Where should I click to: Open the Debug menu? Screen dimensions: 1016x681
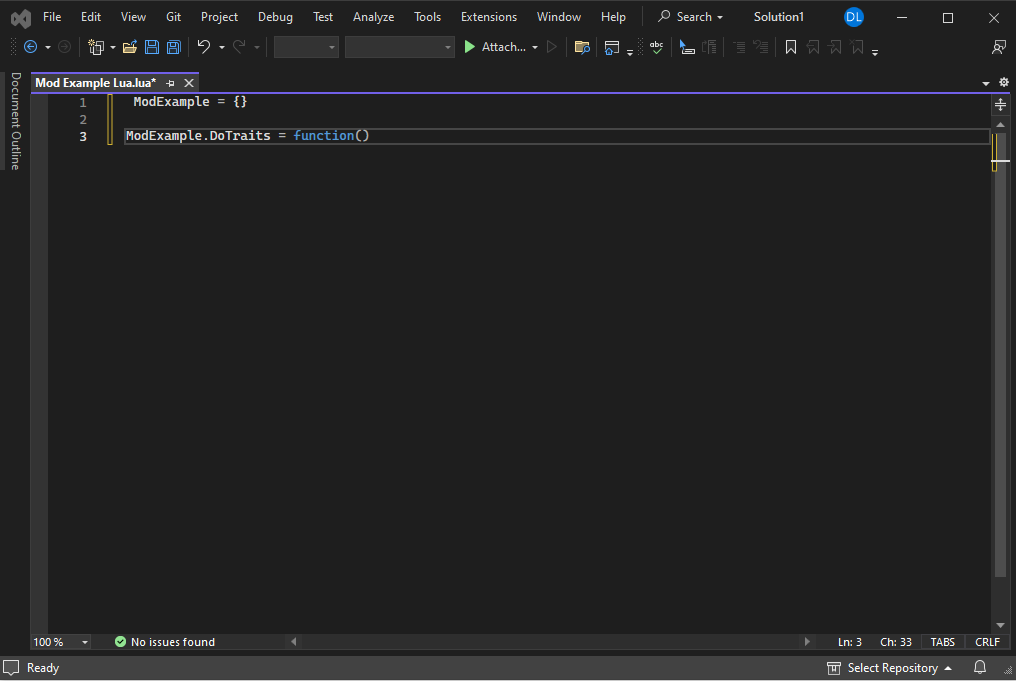point(275,17)
